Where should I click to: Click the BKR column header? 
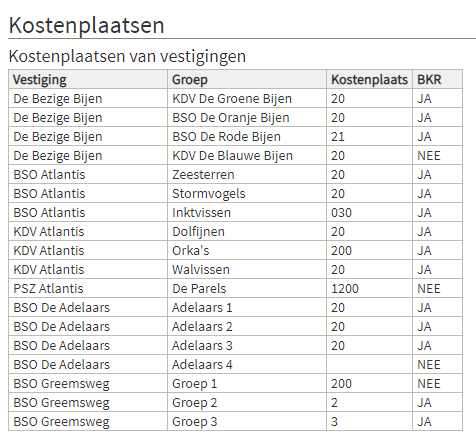437,79
